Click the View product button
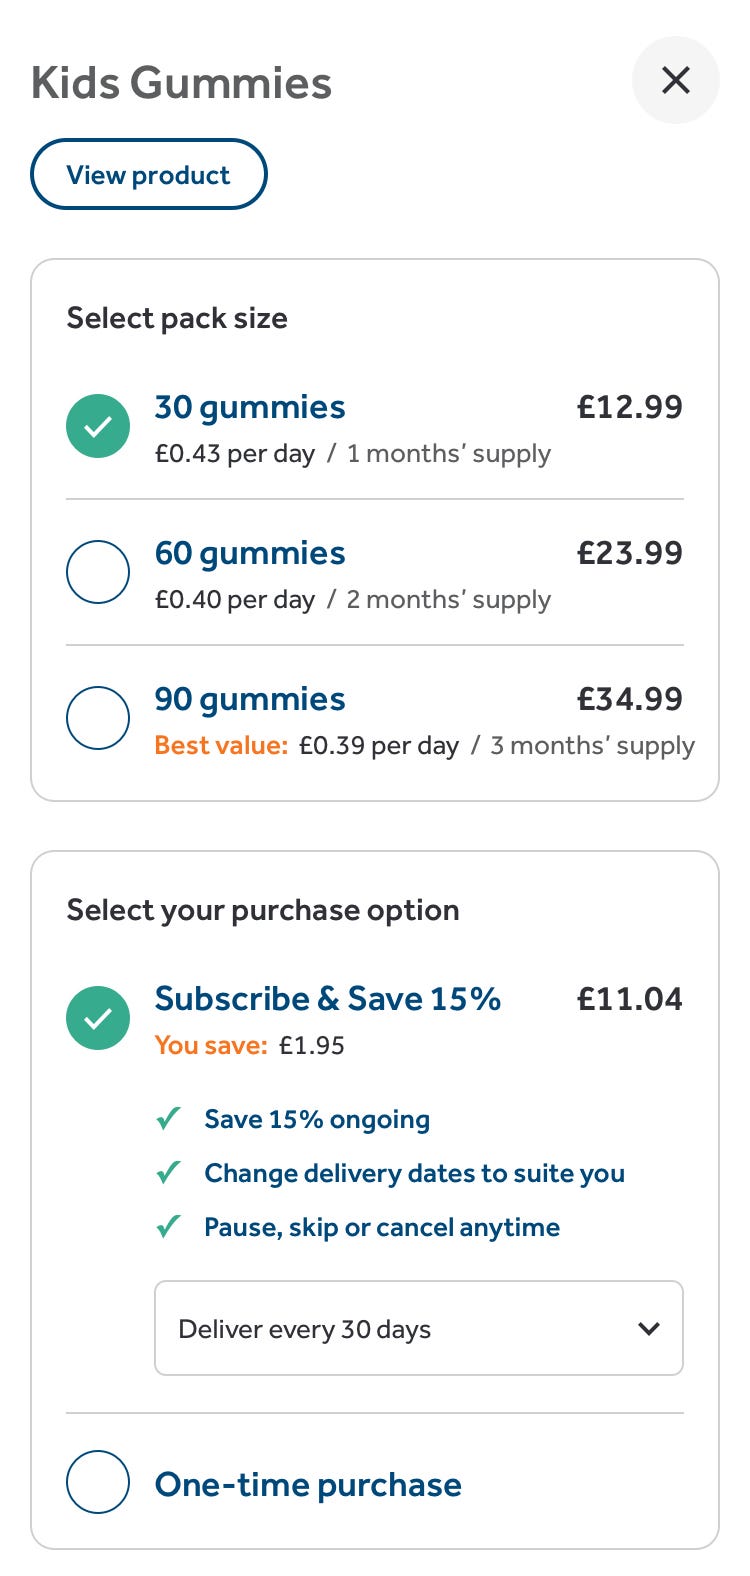750x1576 pixels. click(x=149, y=175)
